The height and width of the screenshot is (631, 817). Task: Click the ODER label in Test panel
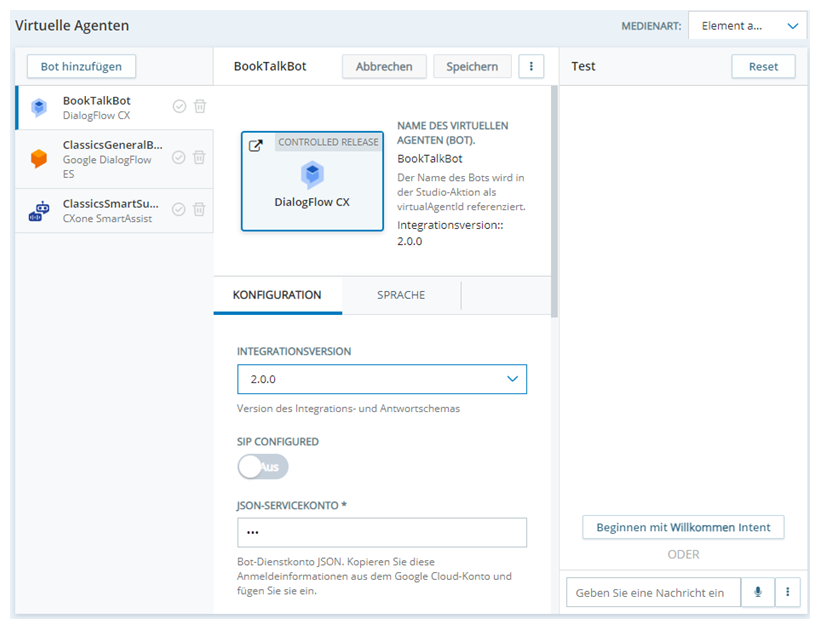pyautogui.click(x=683, y=554)
